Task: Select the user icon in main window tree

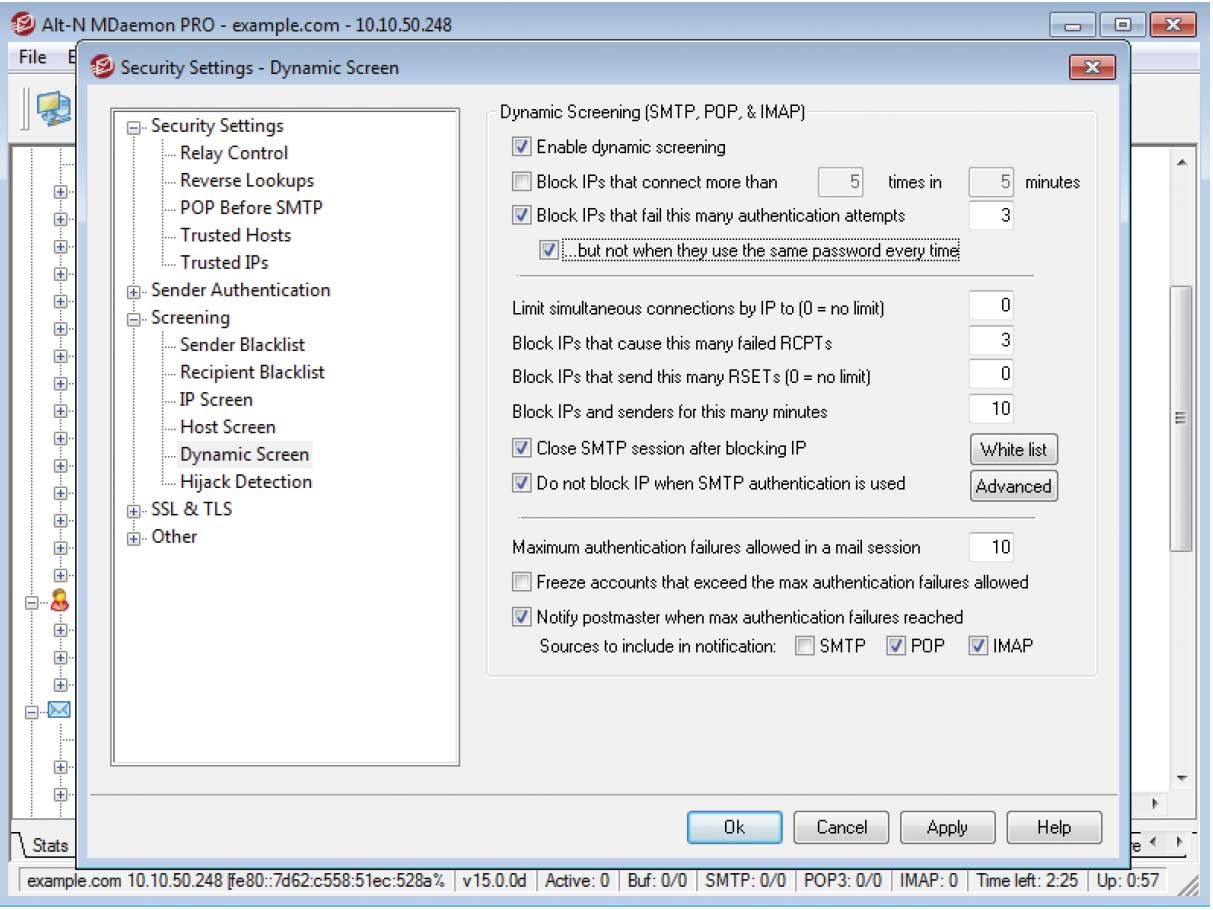Action: 59,602
